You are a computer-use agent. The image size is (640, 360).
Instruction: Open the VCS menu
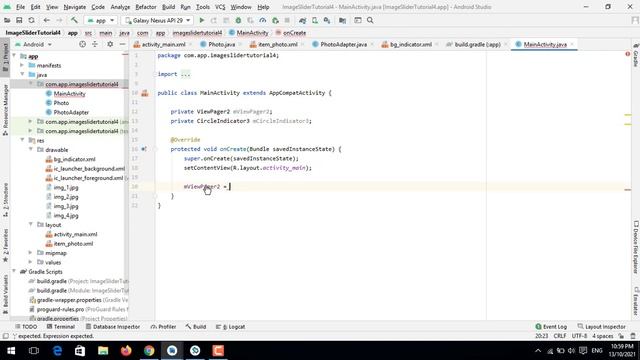pyautogui.click(x=220, y=7)
